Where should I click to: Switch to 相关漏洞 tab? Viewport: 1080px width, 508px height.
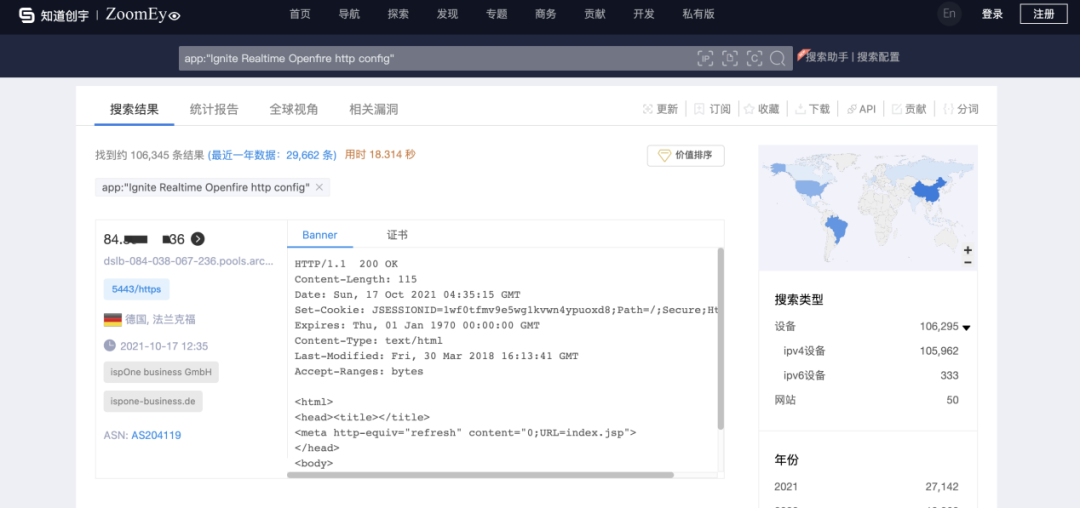tap(373, 109)
